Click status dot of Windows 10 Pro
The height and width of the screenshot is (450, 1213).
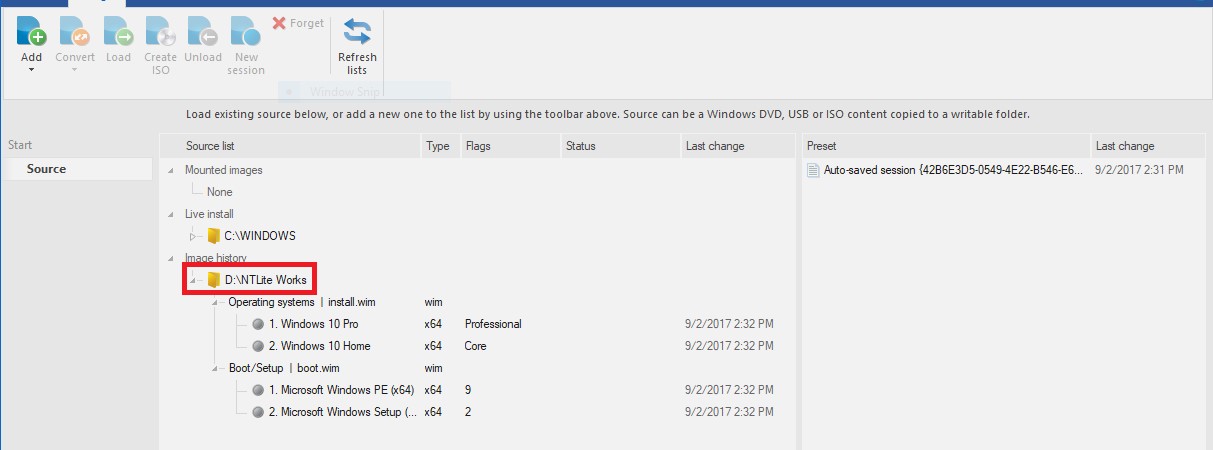click(258, 324)
